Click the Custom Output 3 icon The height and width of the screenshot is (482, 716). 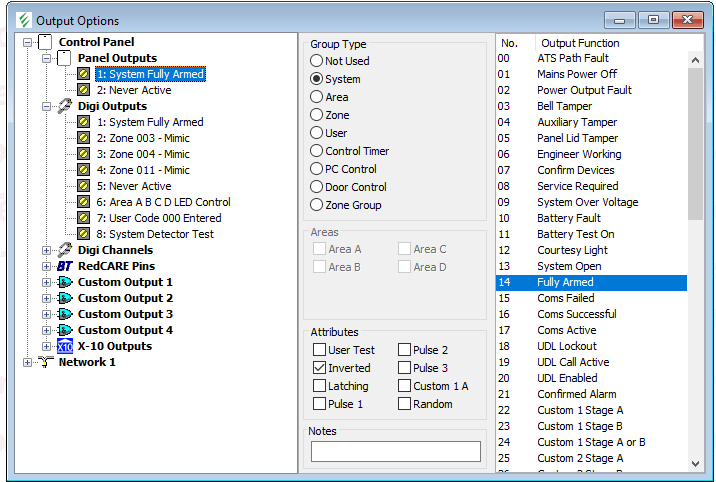click(x=65, y=314)
